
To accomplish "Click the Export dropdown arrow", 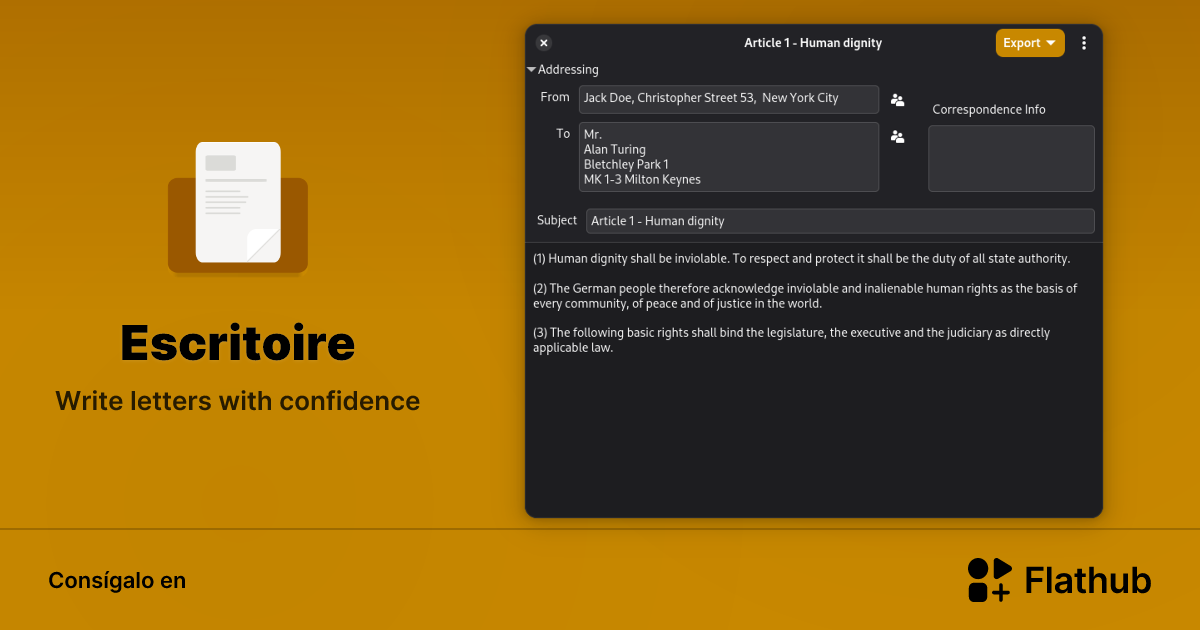I will 1052,42.
